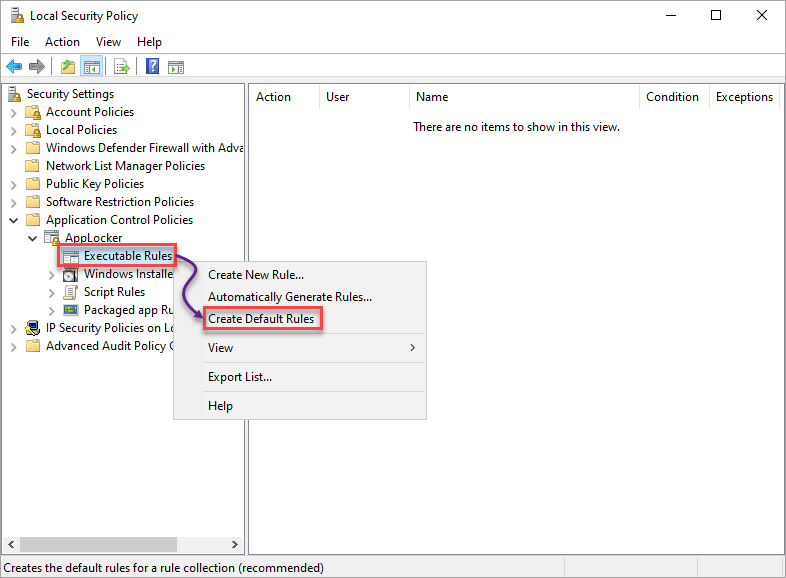Viewport: 786px width, 578px height.
Task: Click the Forward arrow toolbar icon
Action: point(37,66)
